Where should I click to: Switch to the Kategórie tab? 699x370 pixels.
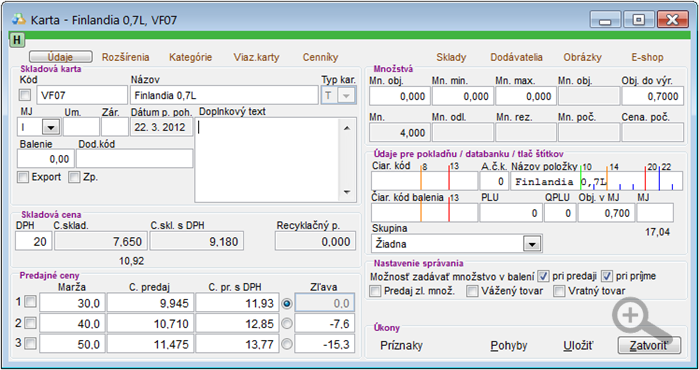(190, 57)
